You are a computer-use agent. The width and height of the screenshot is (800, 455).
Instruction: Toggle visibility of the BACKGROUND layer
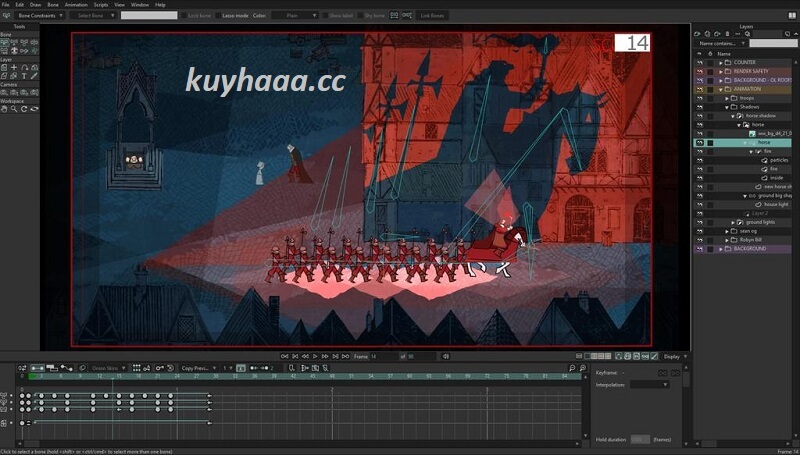(x=699, y=249)
